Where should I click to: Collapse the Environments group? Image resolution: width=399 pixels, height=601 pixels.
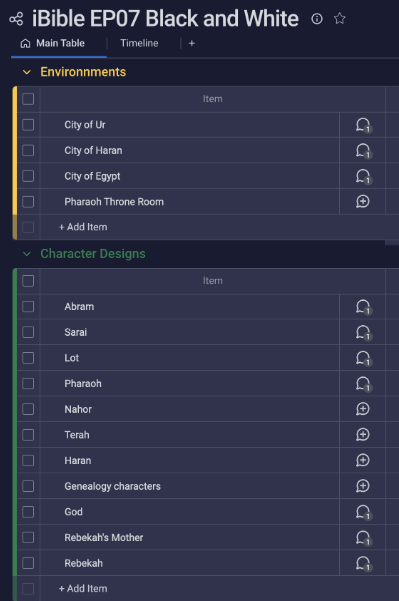(26, 72)
